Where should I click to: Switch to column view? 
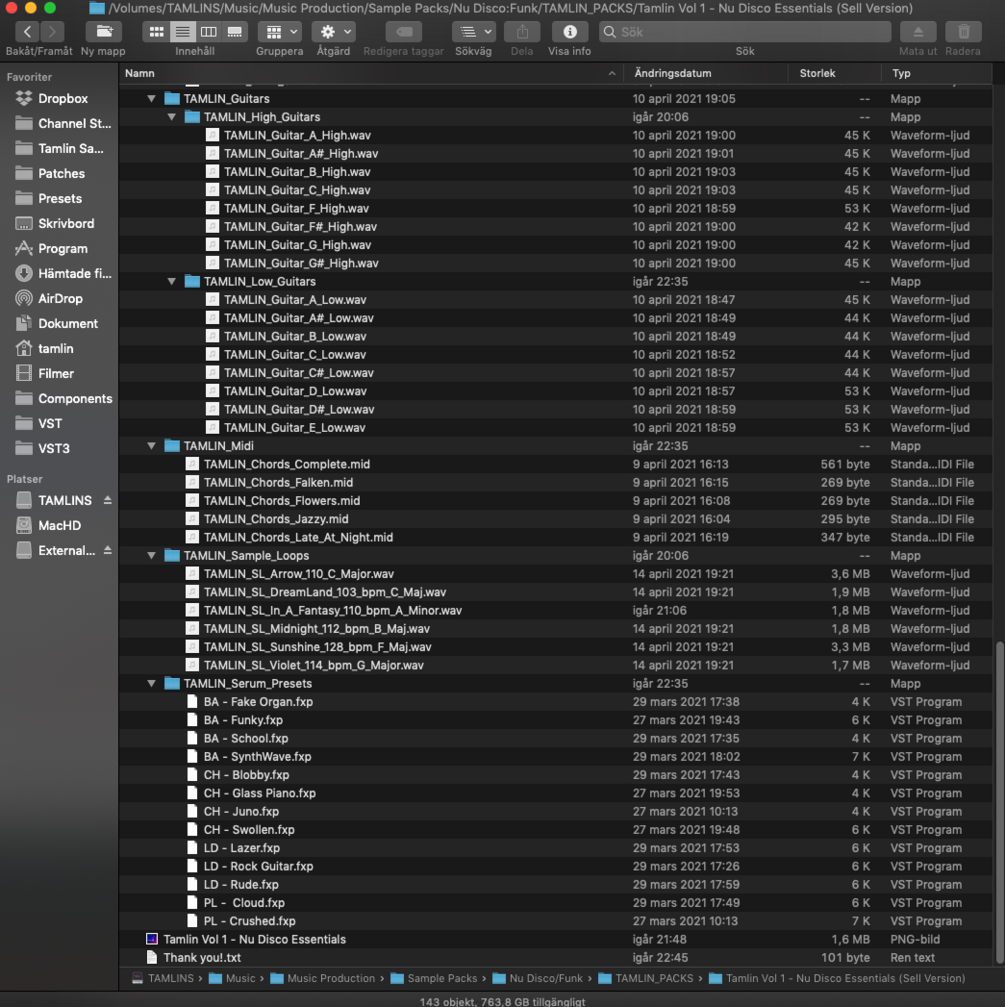coord(209,31)
